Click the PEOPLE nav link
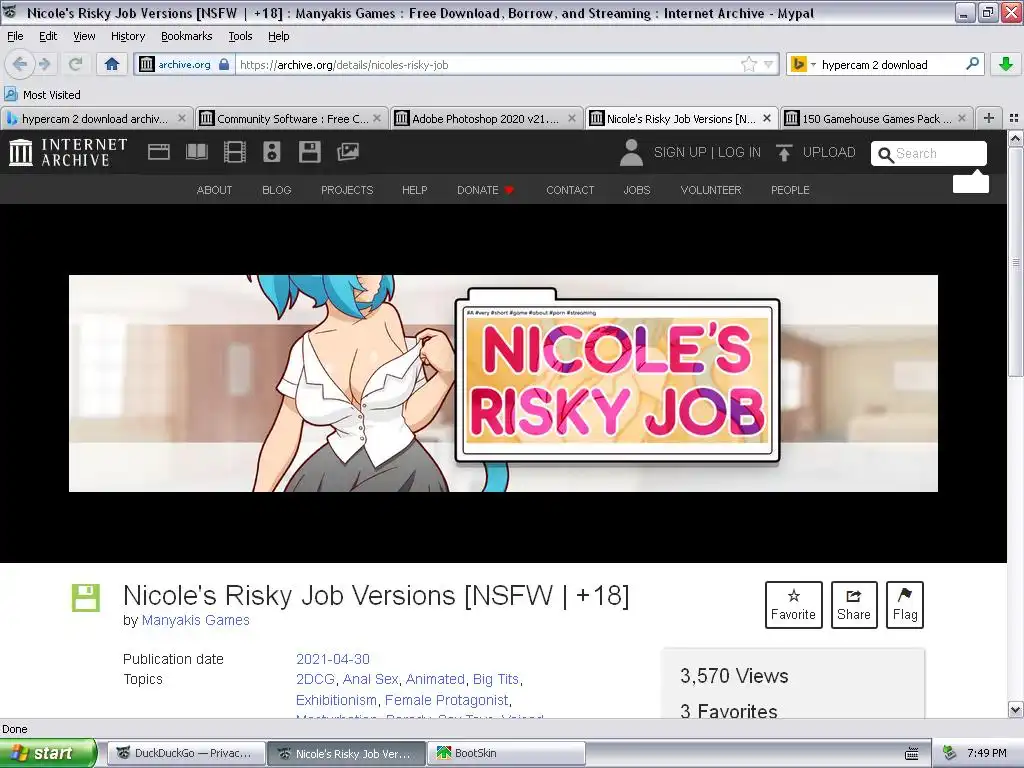The height and width of the screenshot is (768, 1024). coord(790,190)
